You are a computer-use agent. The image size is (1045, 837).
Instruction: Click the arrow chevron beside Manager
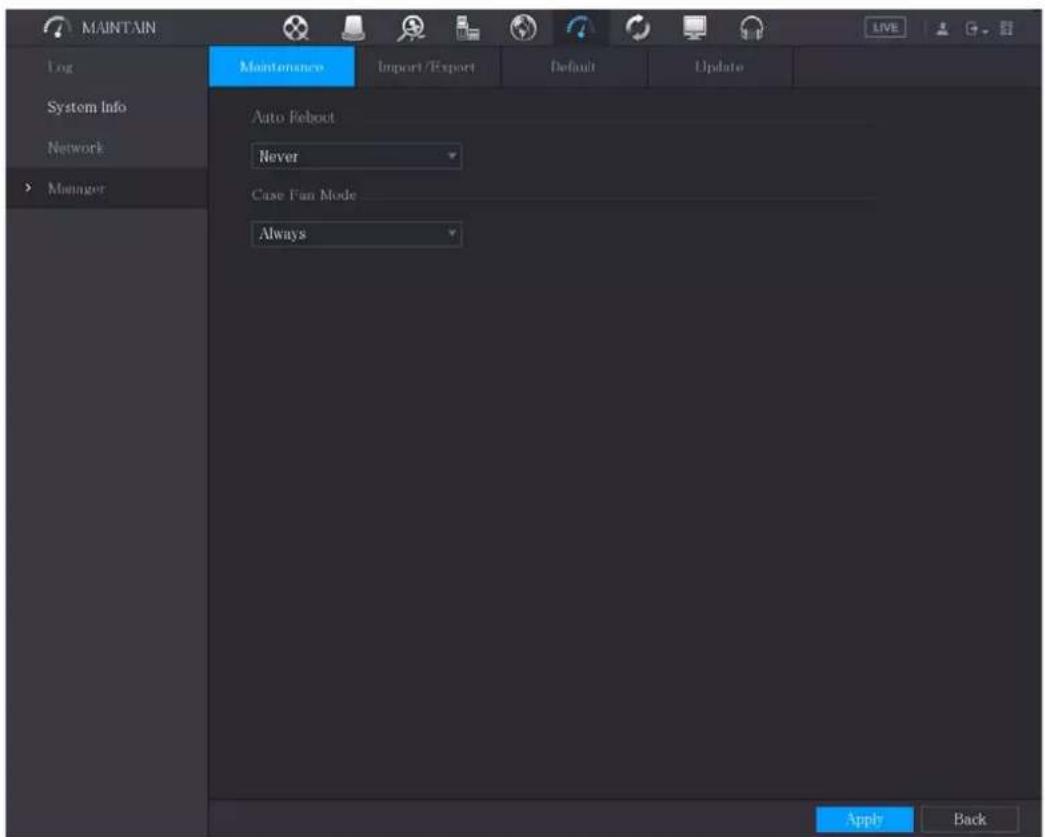(28, 188)
